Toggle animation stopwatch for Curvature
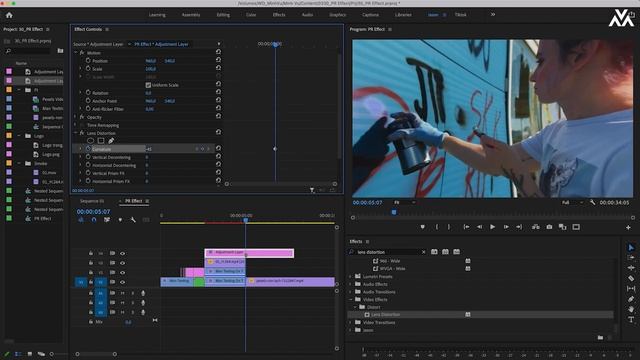Viewport: 640px width, 360px height. click(x=88, y=149)
